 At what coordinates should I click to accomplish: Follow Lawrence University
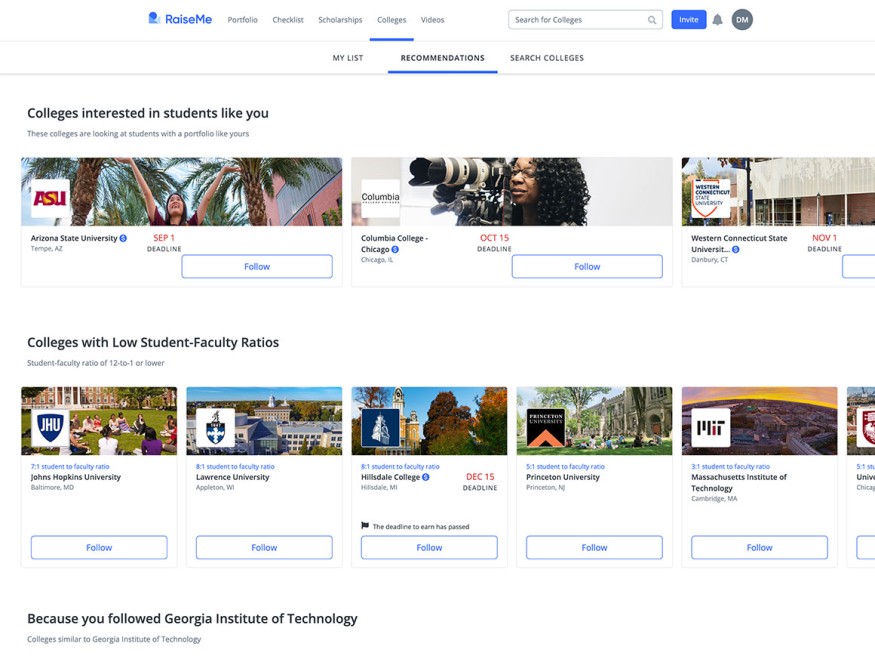[x=264, y=548]
